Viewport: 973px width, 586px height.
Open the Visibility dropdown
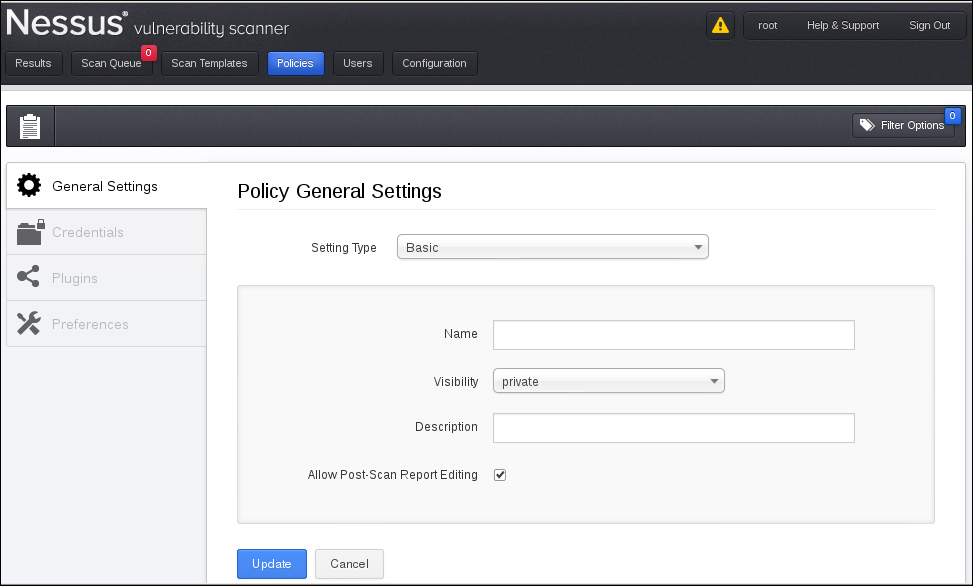coord(608,381)
